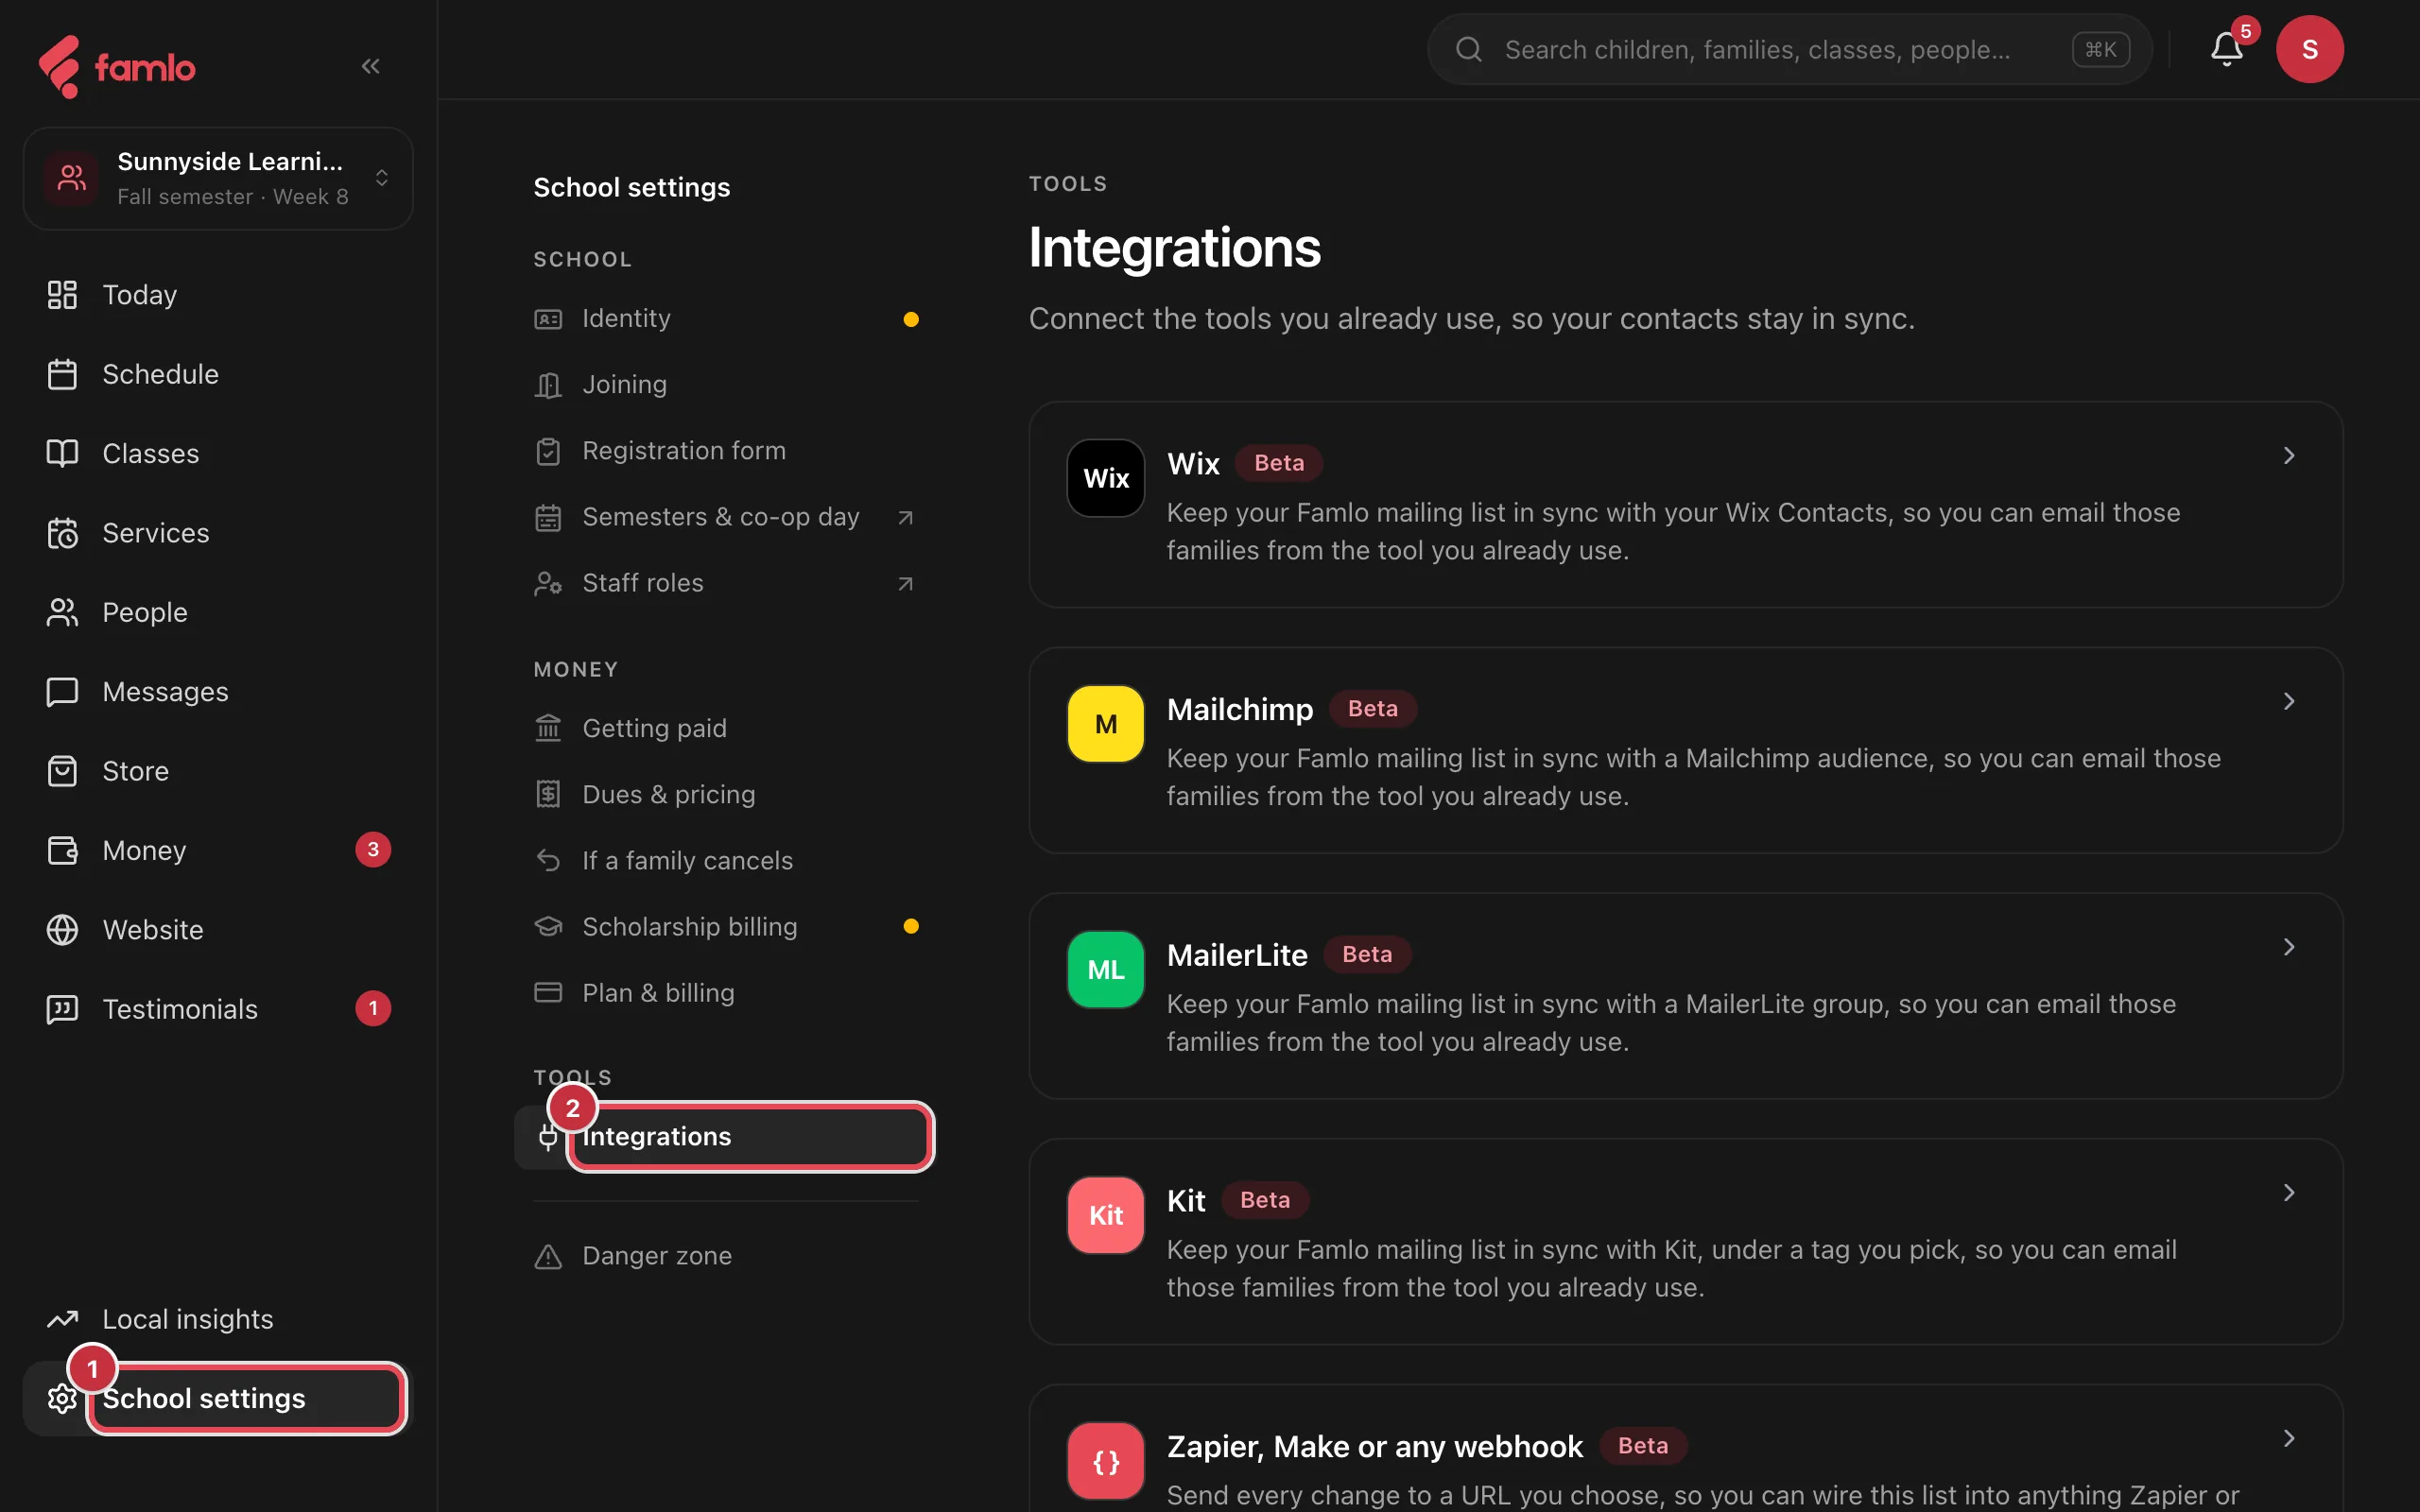The height and width of the screenshot is (1512, 2420).
Task: Click the Famlo logo
Action: tap(116, 67)
